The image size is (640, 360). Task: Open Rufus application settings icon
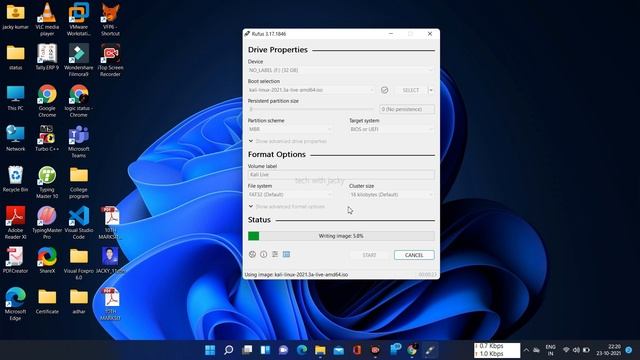[x=275, y=254]
